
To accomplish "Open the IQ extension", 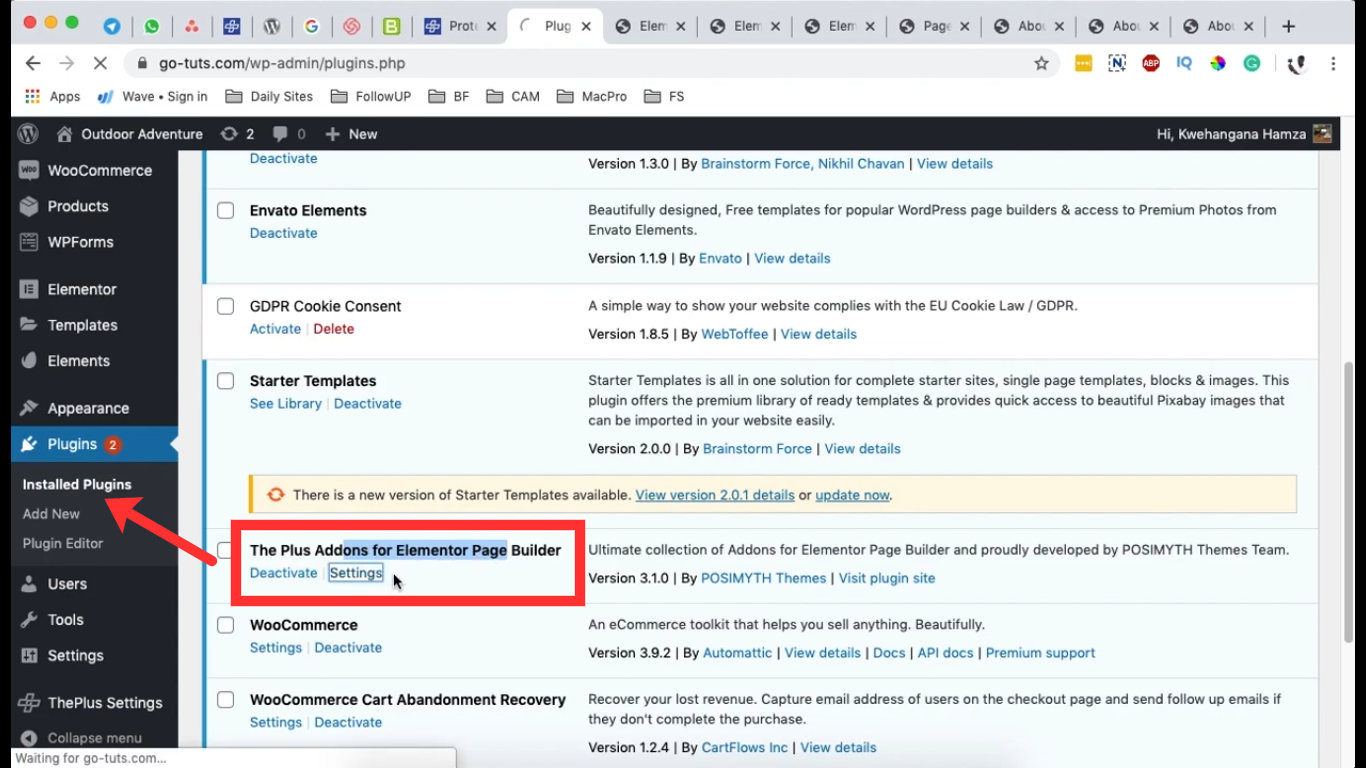I will [1184, 63].
